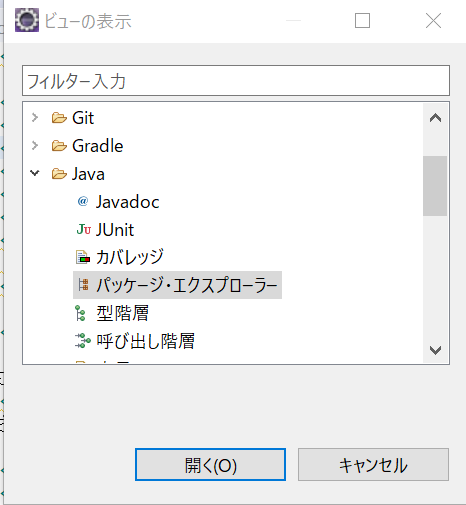This screenshot has height=505, width=466.
Task: Expand the Git category
Action: [x=35, y=118]
